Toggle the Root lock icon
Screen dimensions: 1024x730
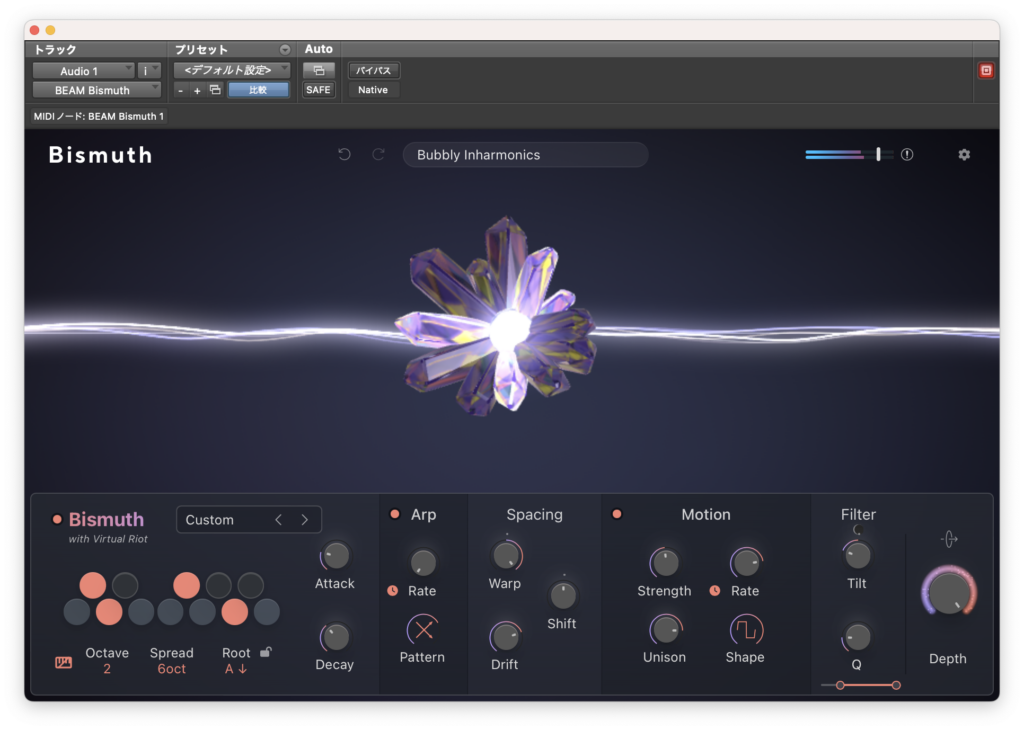(266, 652)
